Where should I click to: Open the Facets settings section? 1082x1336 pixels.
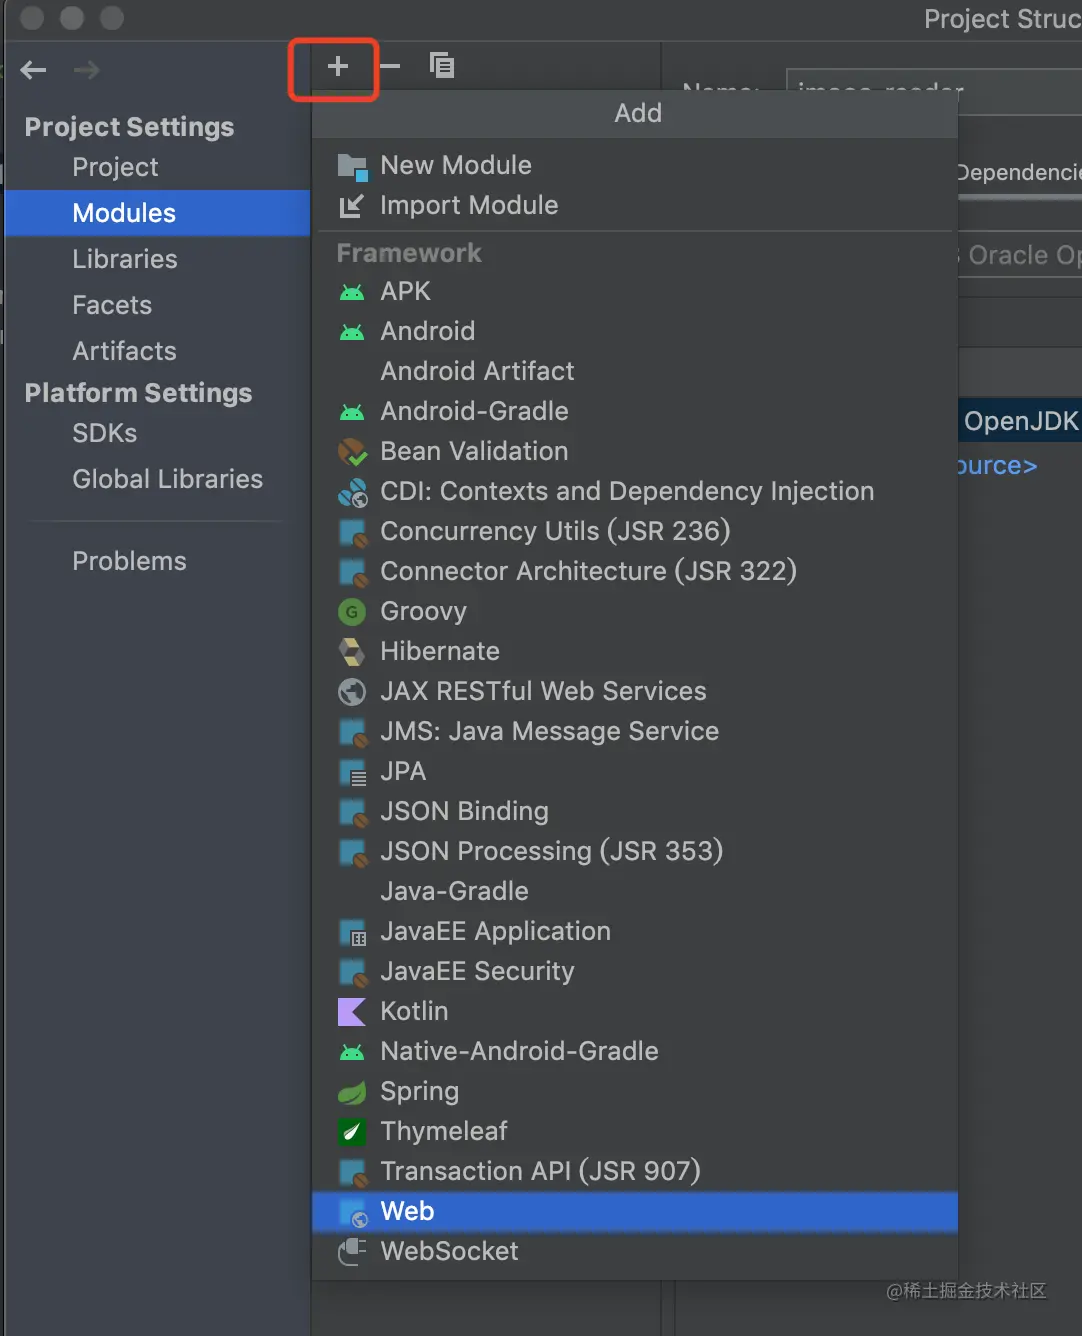[x=112, y=306]
